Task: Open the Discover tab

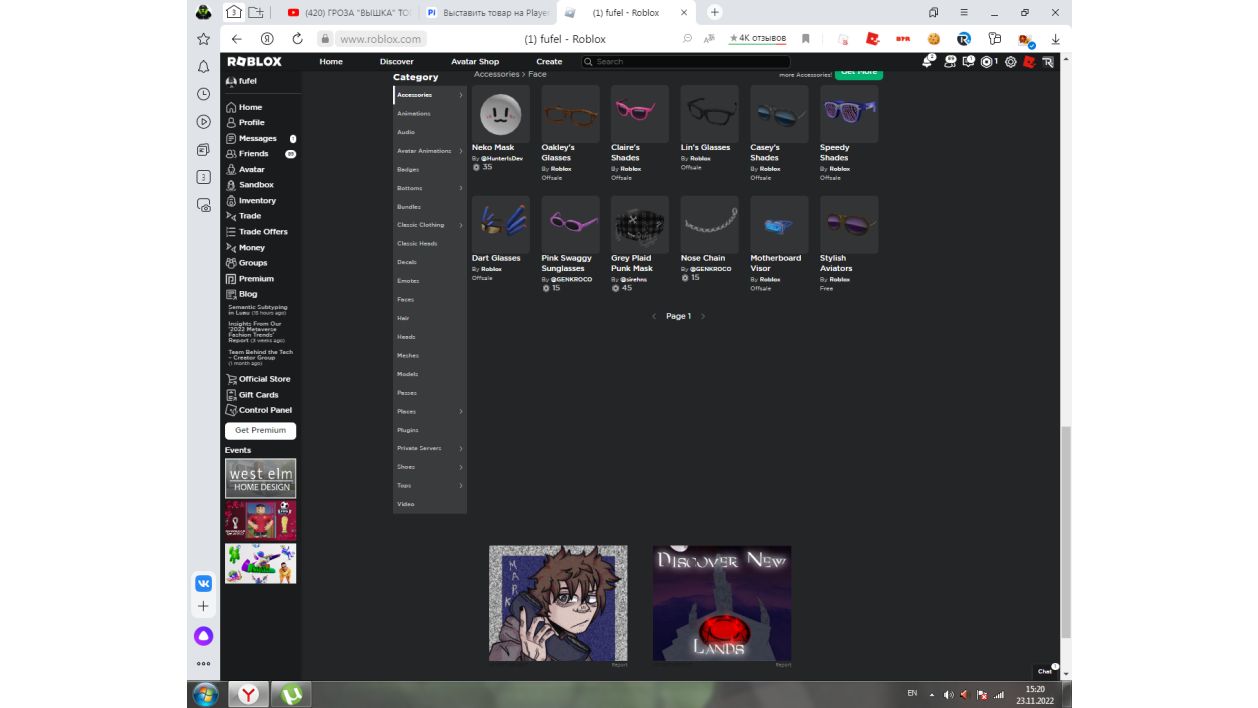Action: 397,62
